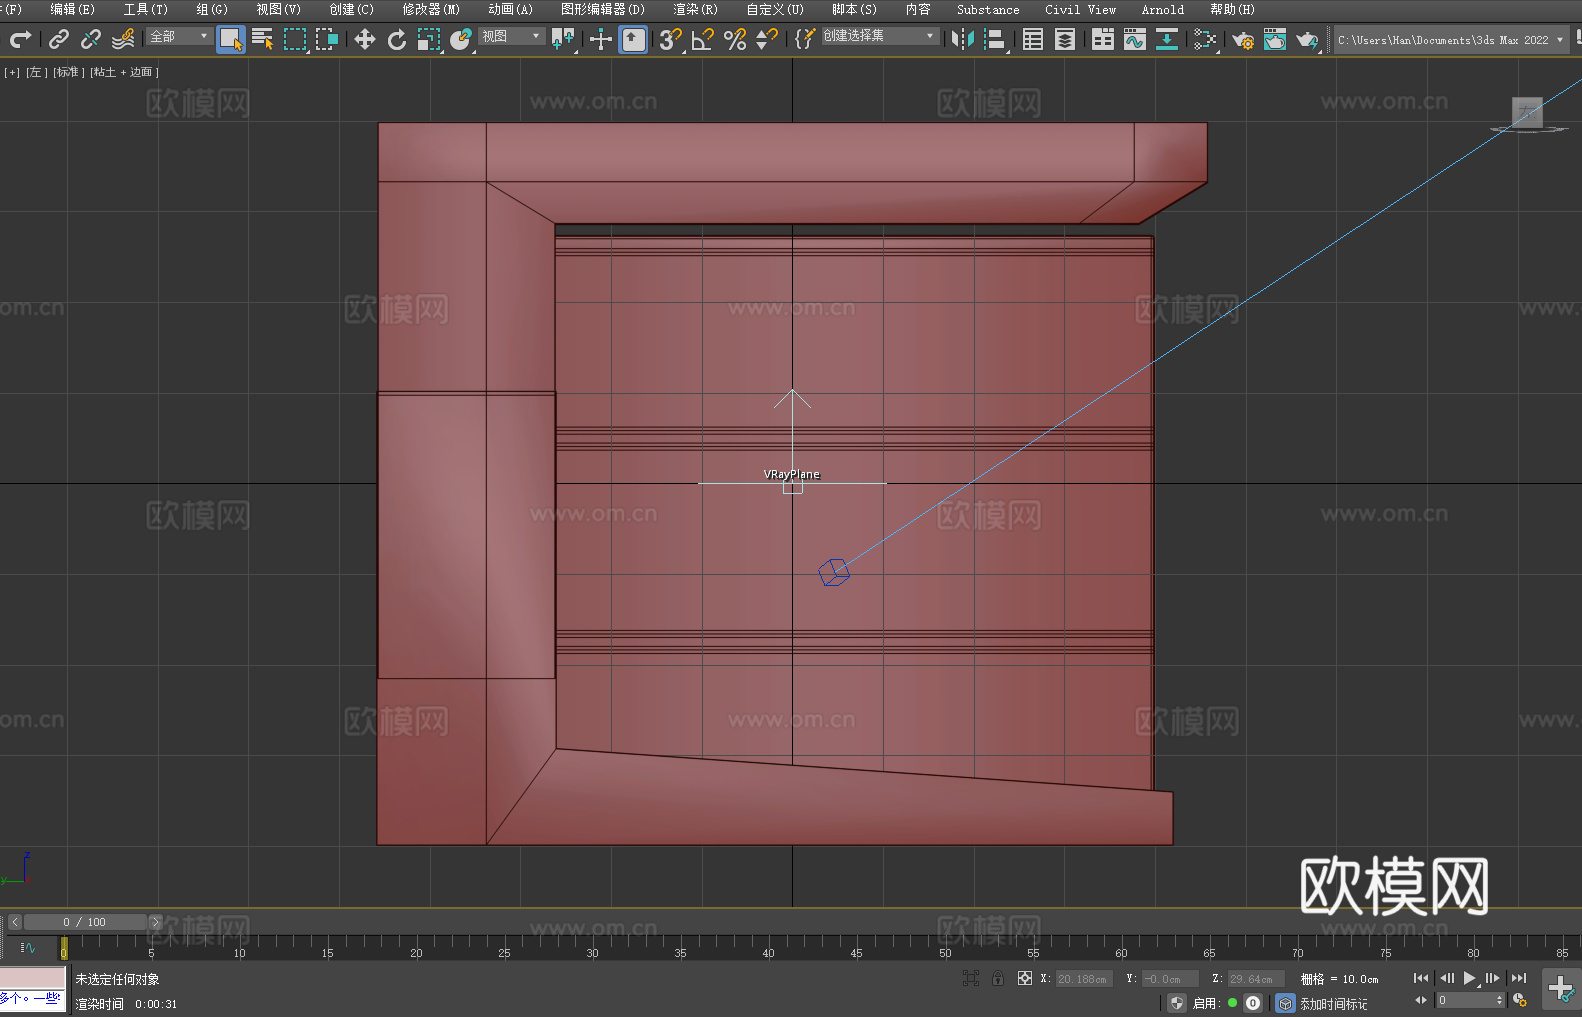Screen dimensions: 1582x1017
Task: Toggle Absolute/Offset transform mode icon
Action: pos(1025,979)
